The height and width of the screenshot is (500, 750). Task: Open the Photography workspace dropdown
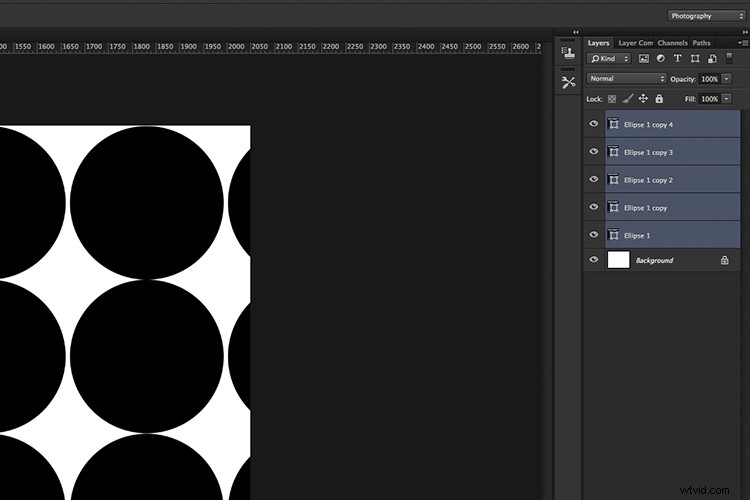click(x=706, y=16)
